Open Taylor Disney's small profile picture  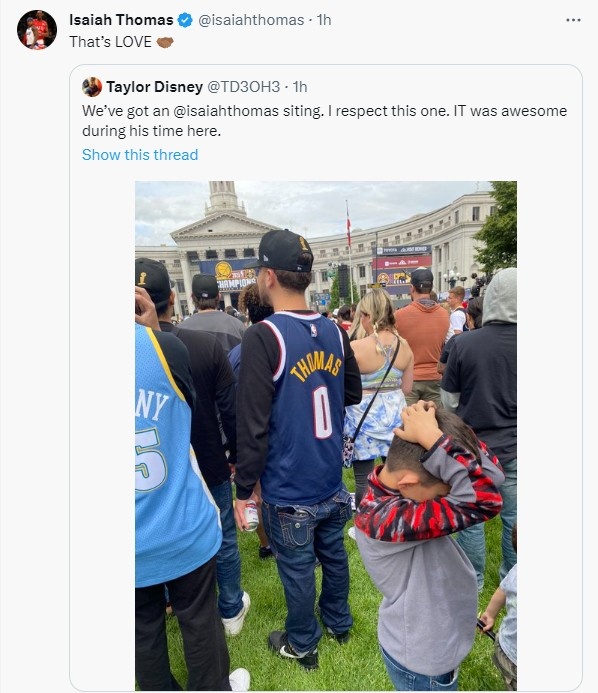(92, 87)
